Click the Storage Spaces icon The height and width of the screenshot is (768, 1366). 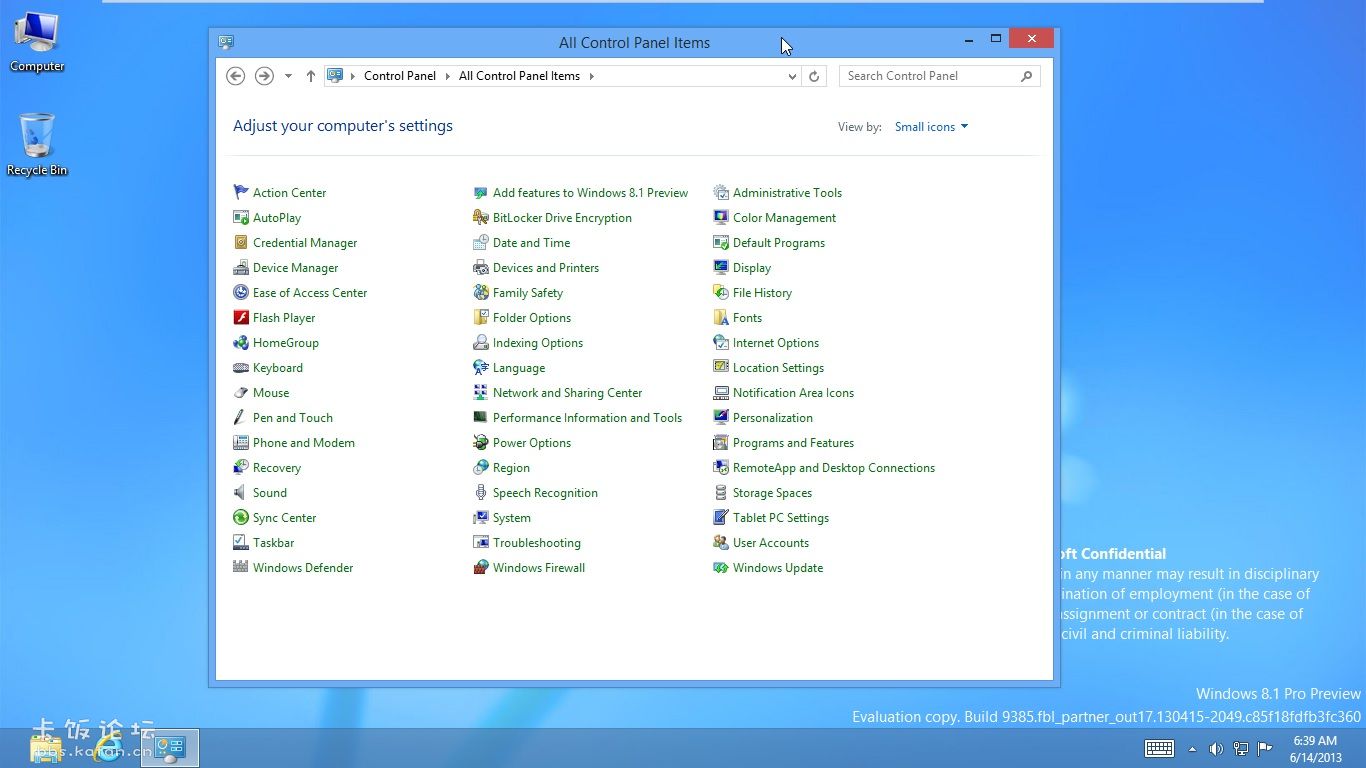[720, 492]
